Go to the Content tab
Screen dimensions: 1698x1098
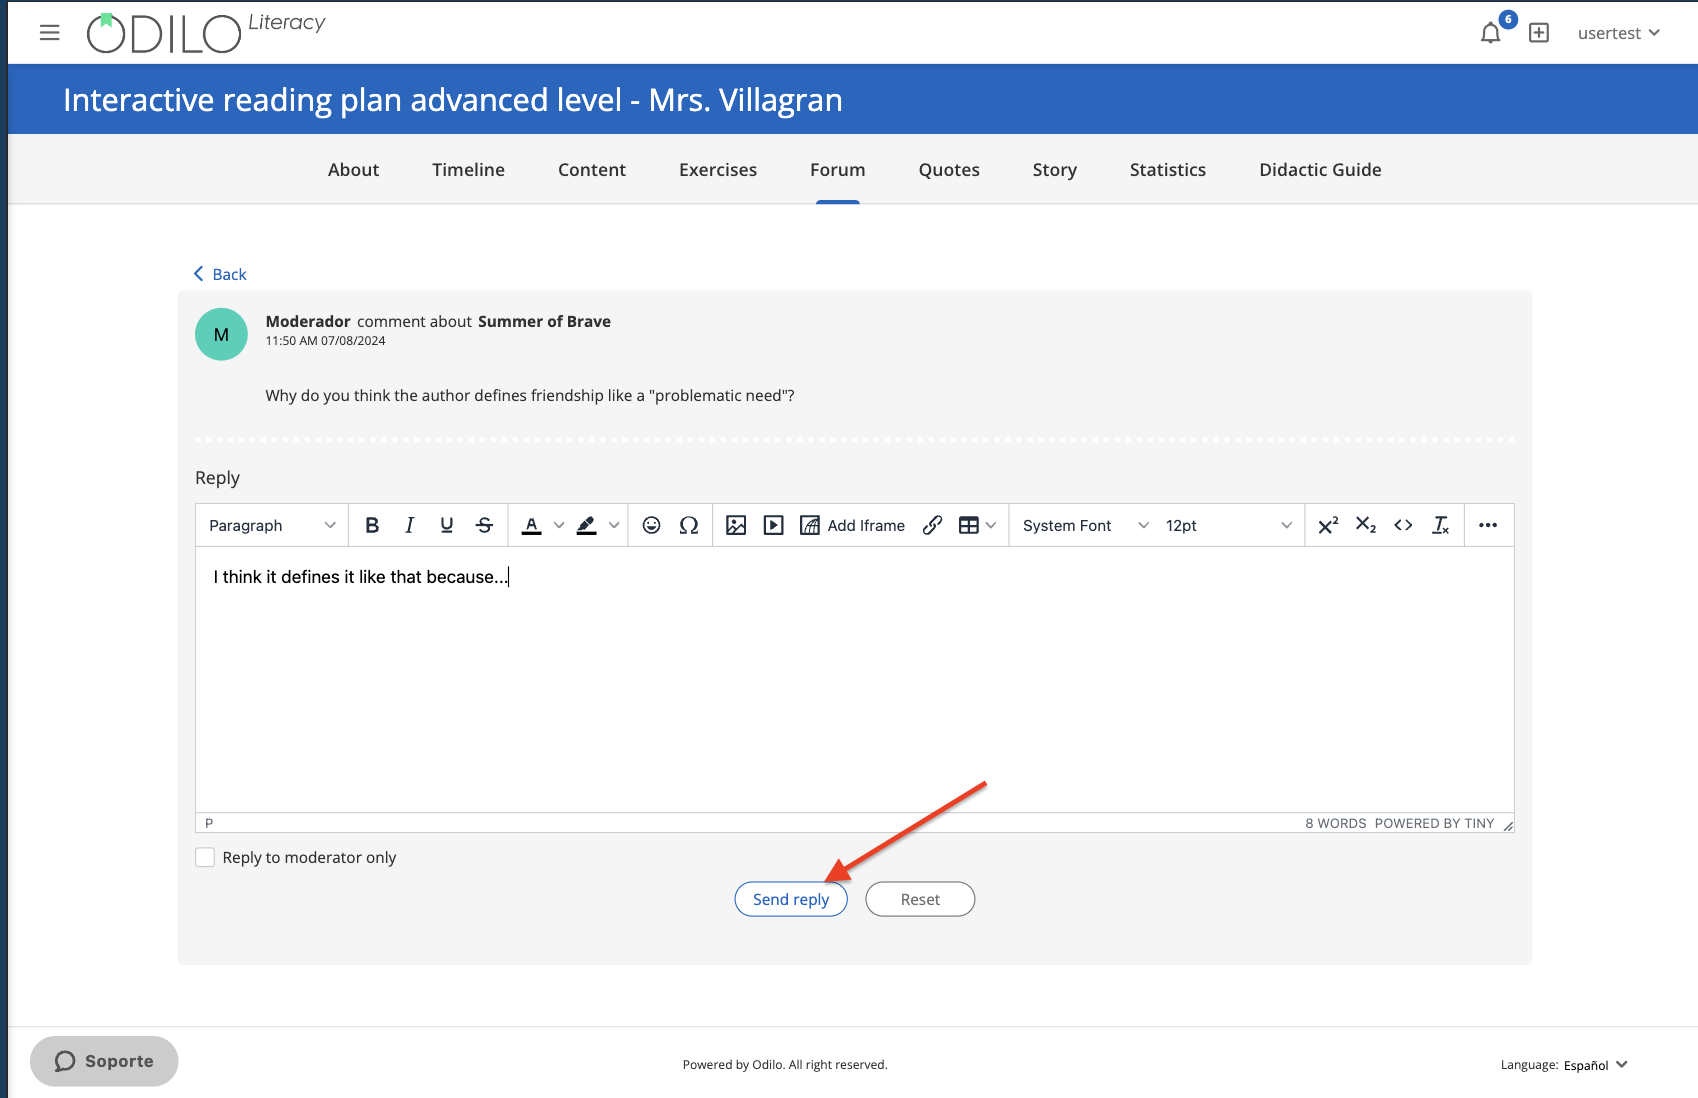coord(592,170)
